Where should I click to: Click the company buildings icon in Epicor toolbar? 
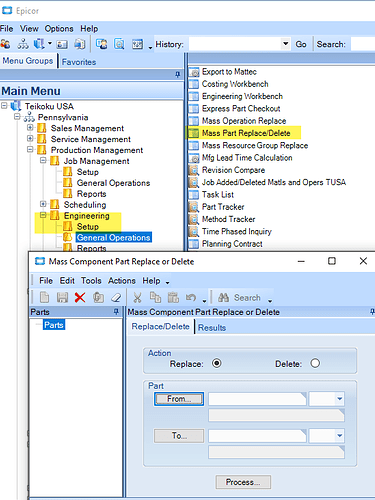point(39,44)
